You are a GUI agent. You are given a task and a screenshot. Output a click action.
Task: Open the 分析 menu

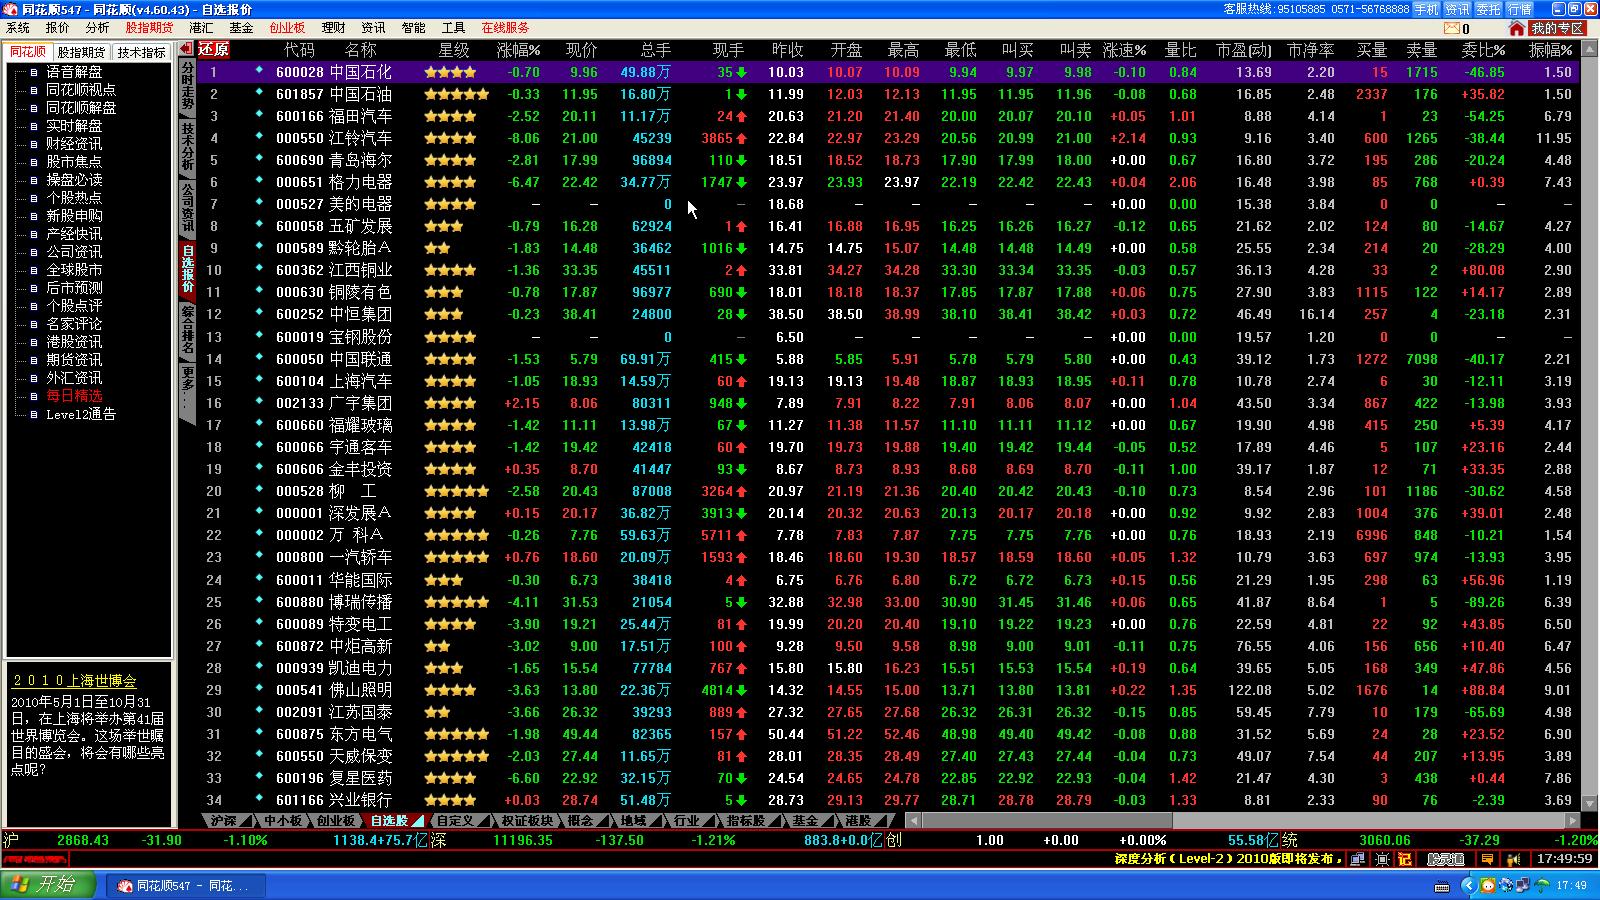[97, 28]
